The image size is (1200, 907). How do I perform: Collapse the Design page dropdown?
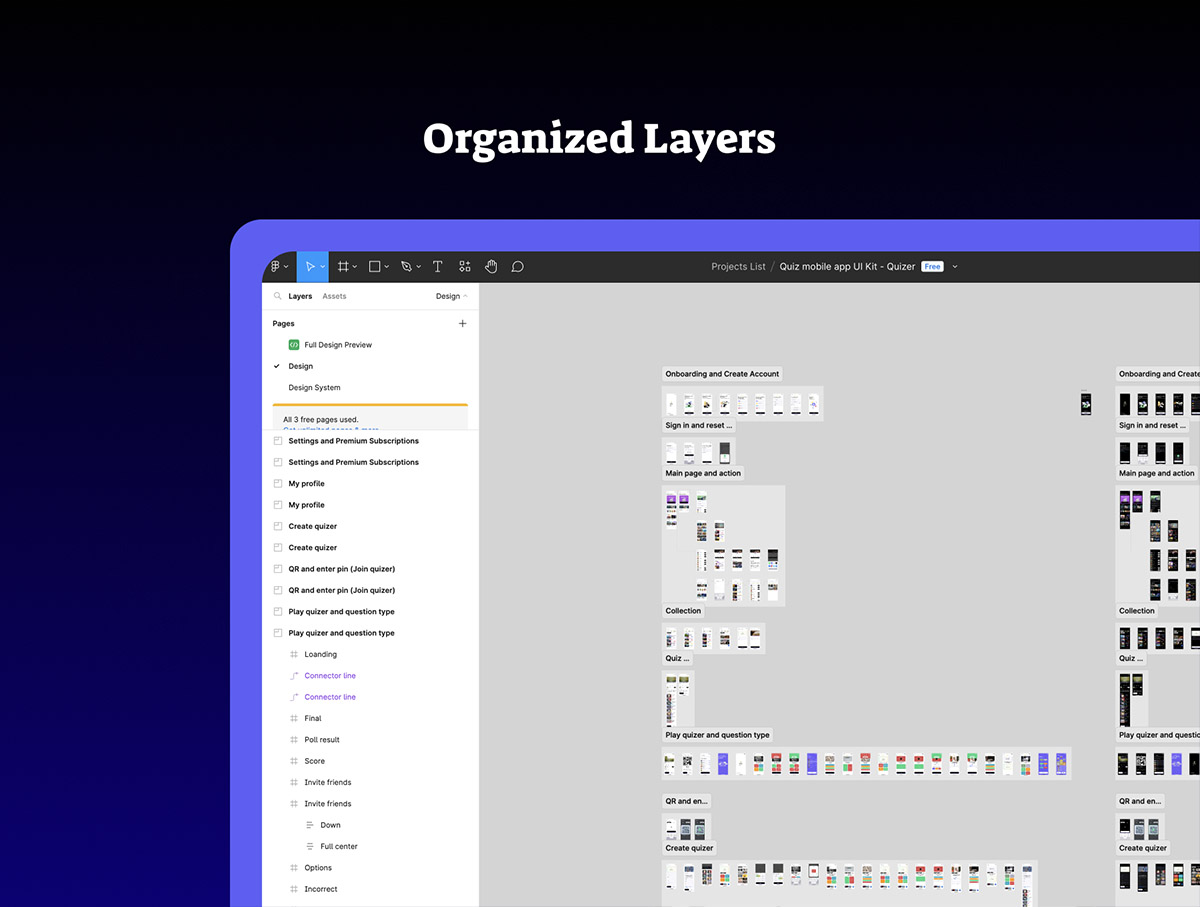click(x=452, y=296)
